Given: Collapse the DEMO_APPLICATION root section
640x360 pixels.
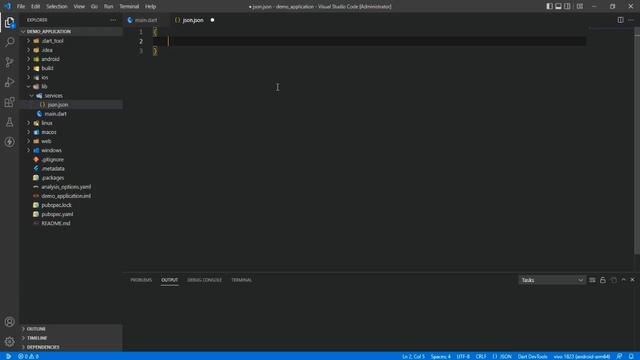Looking at the screenshot, I should [x=71, y=31].
